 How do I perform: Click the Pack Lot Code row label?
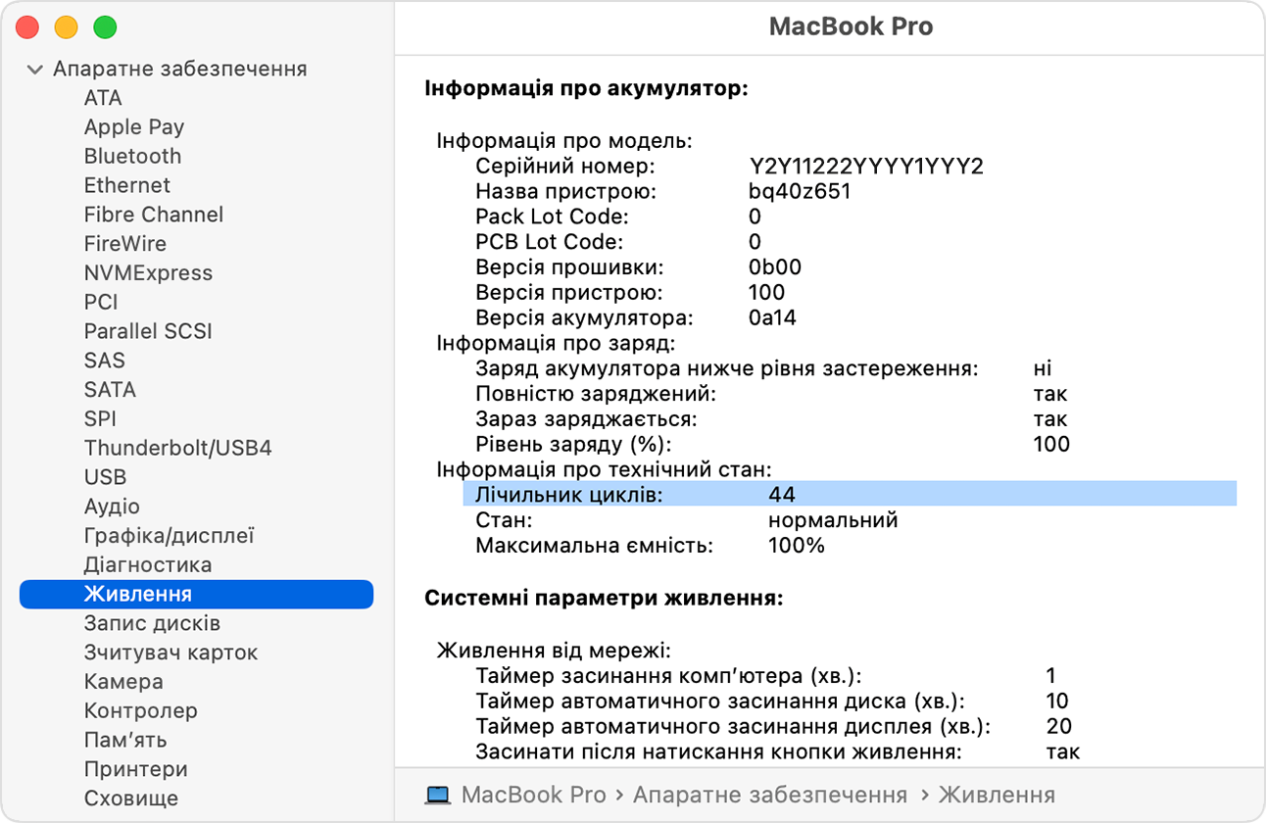coord(552,217)
